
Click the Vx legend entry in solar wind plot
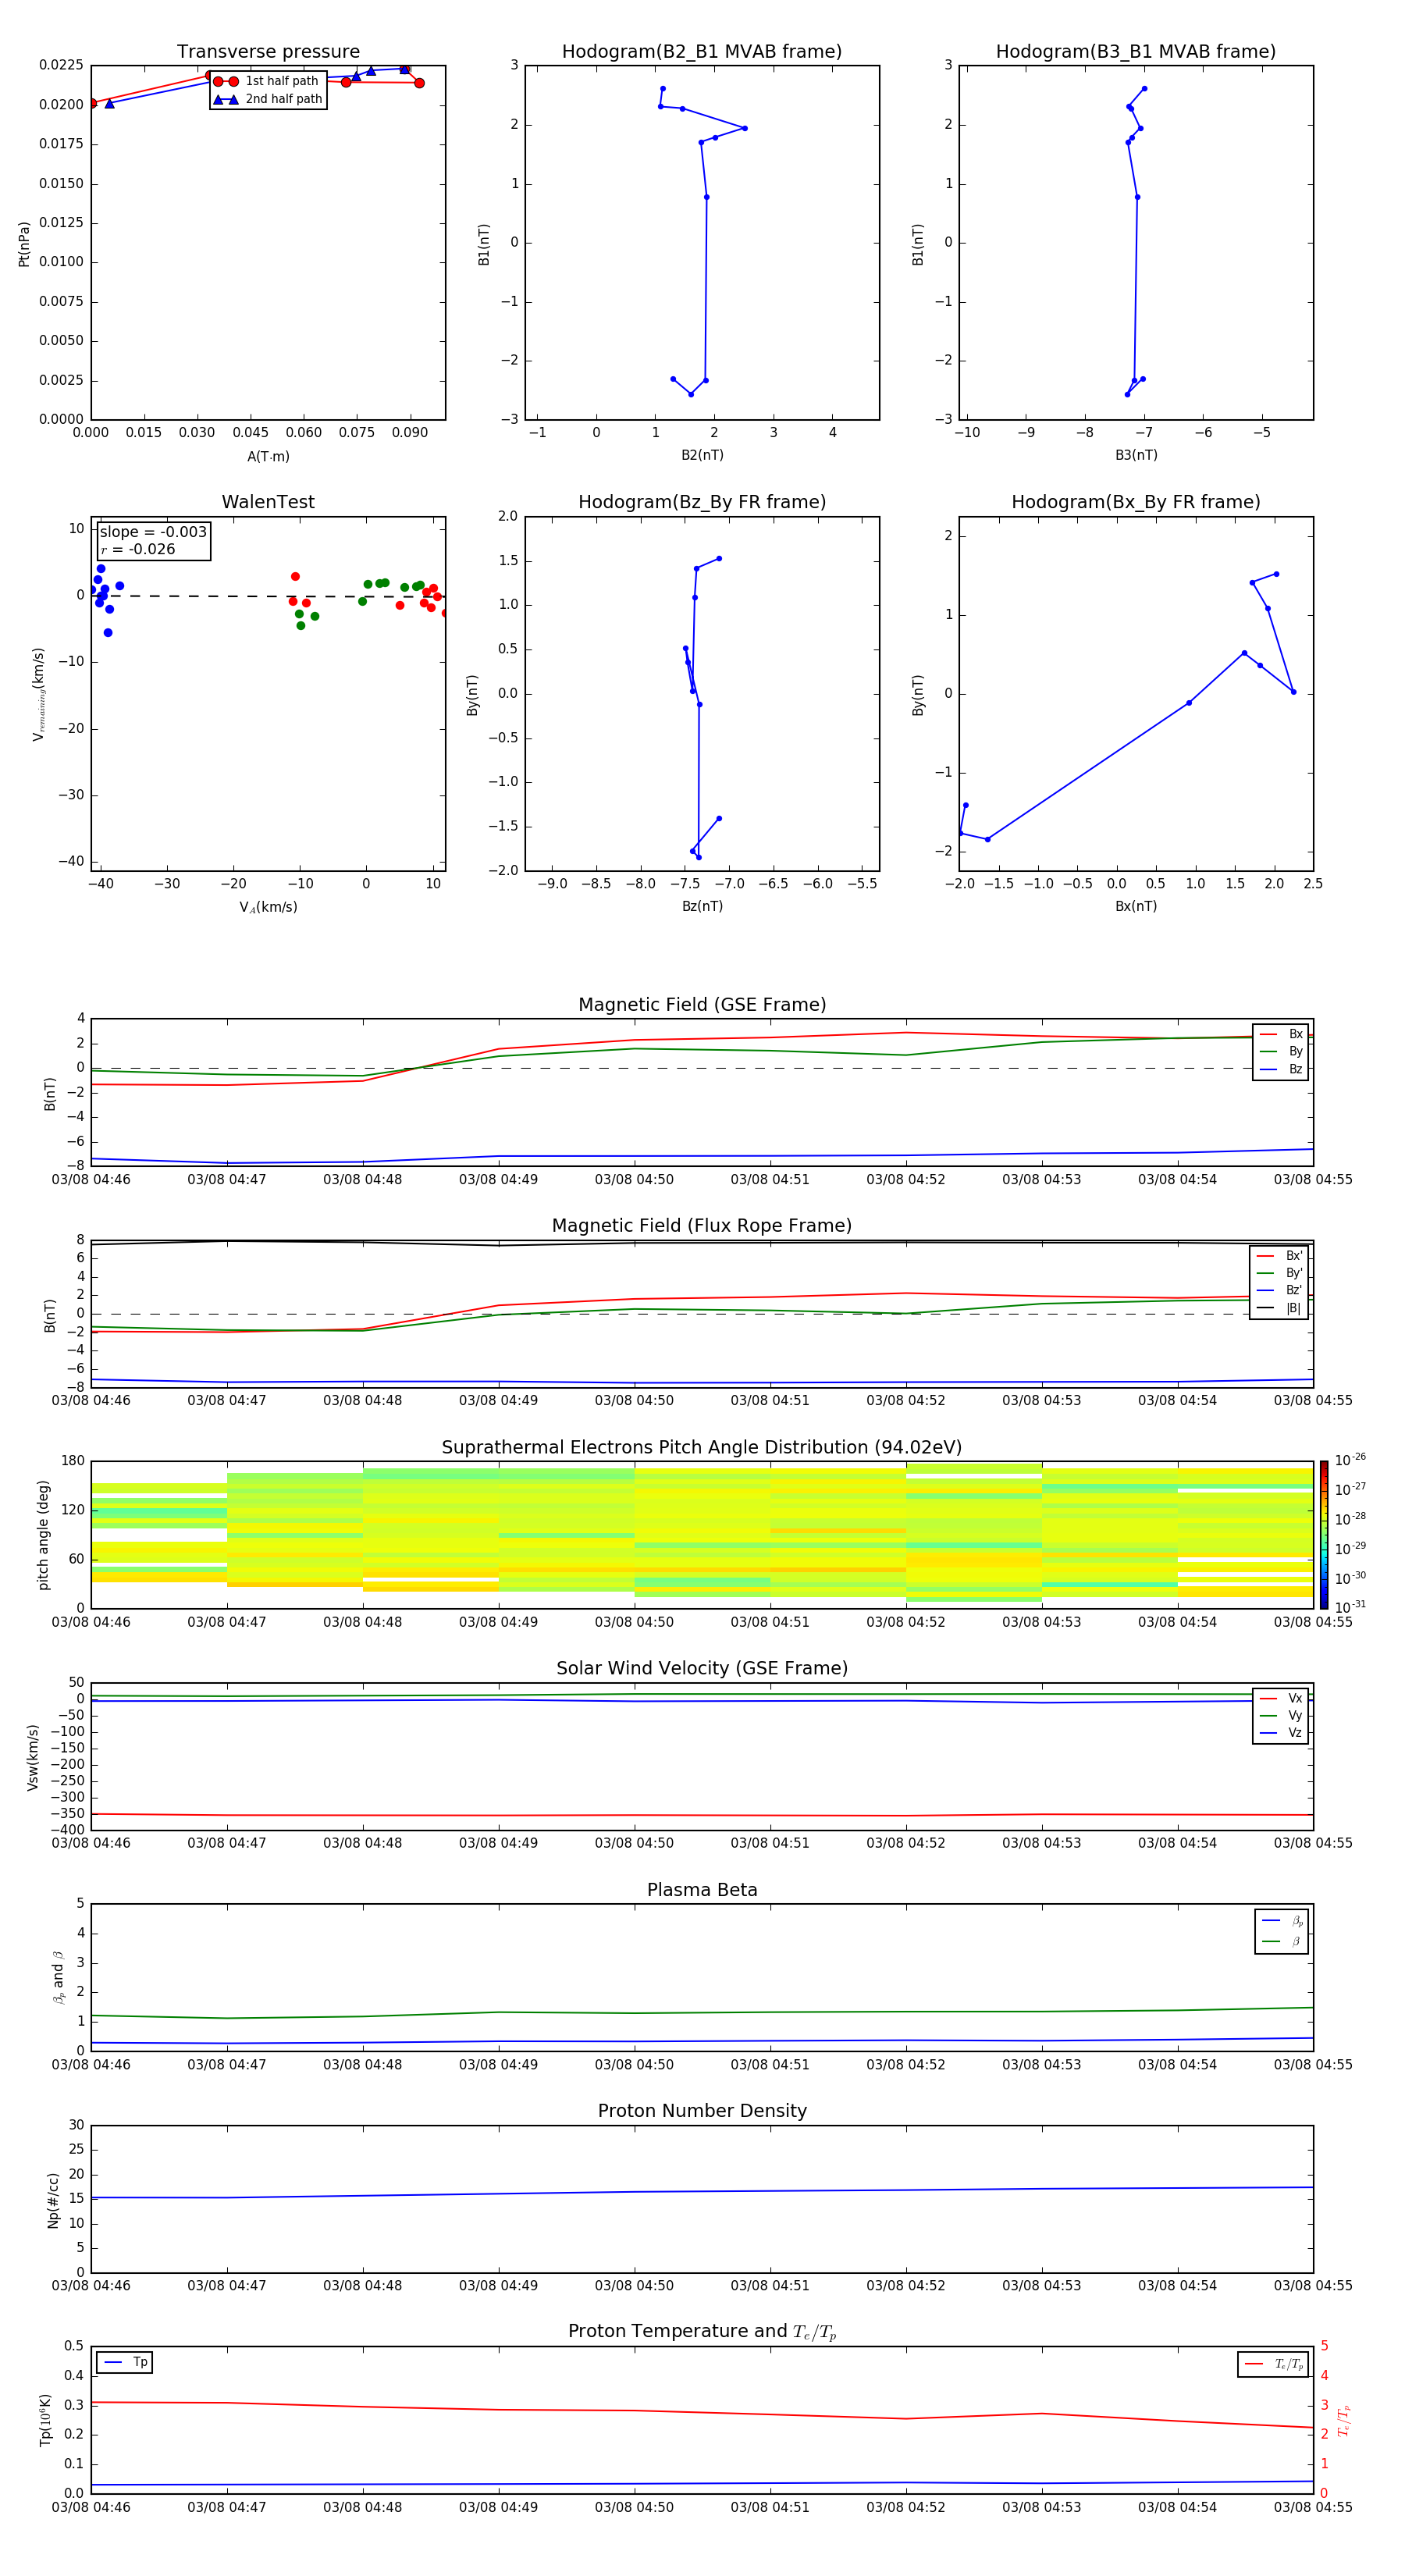coord(1280,1698)
